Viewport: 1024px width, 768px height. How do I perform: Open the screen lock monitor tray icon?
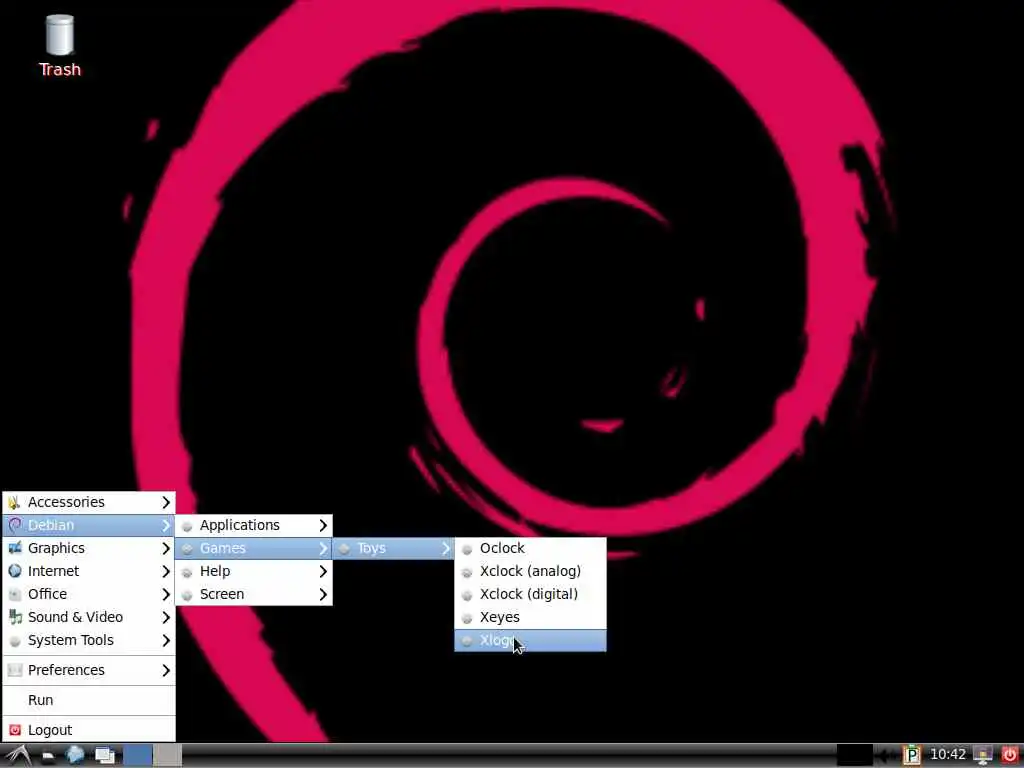983,756
